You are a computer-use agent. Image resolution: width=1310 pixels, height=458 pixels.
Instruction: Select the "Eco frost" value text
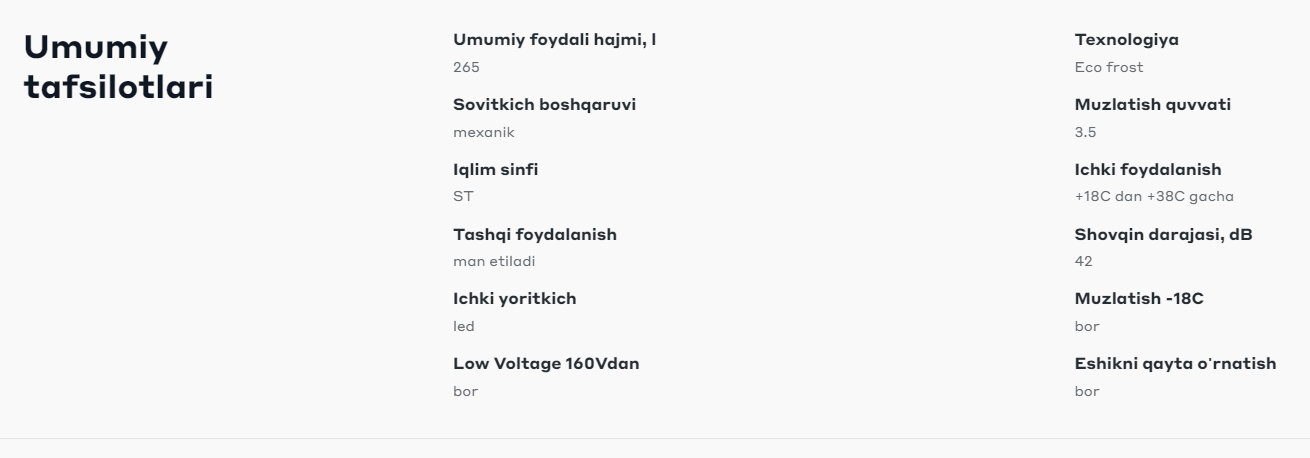1108,68
